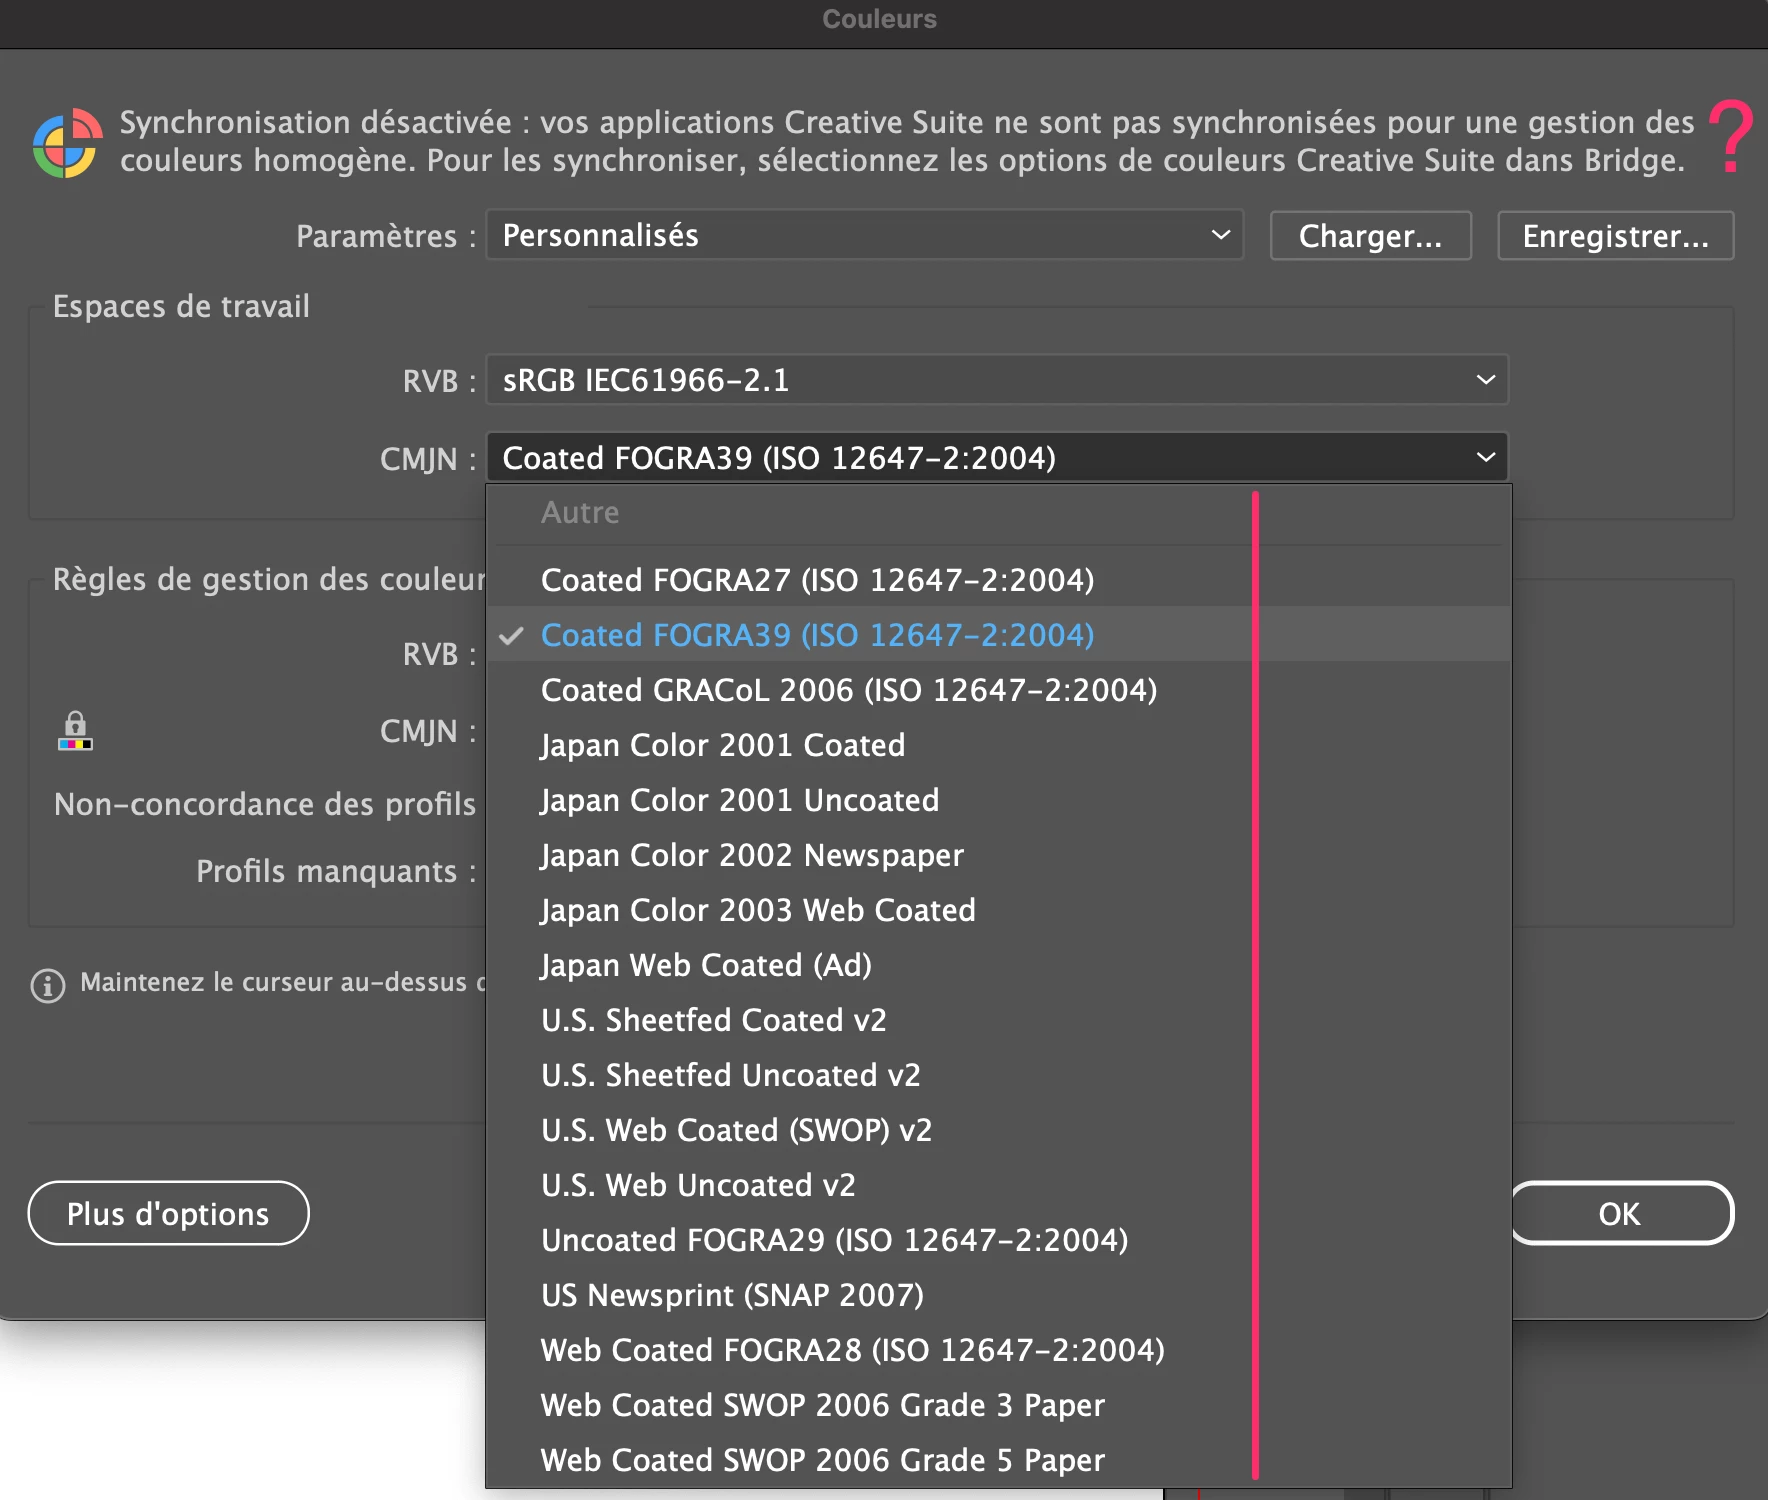Select U.S. Sheetfed Uncoated v2
1768x1500 pixels.
pyautogui.click(x=998, y=1075)
